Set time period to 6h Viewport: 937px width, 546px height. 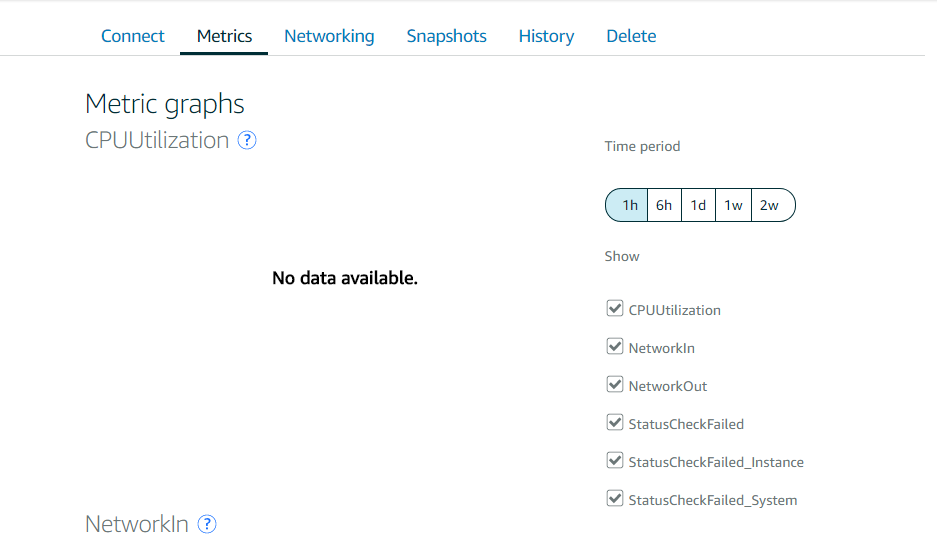click(664, 205)
